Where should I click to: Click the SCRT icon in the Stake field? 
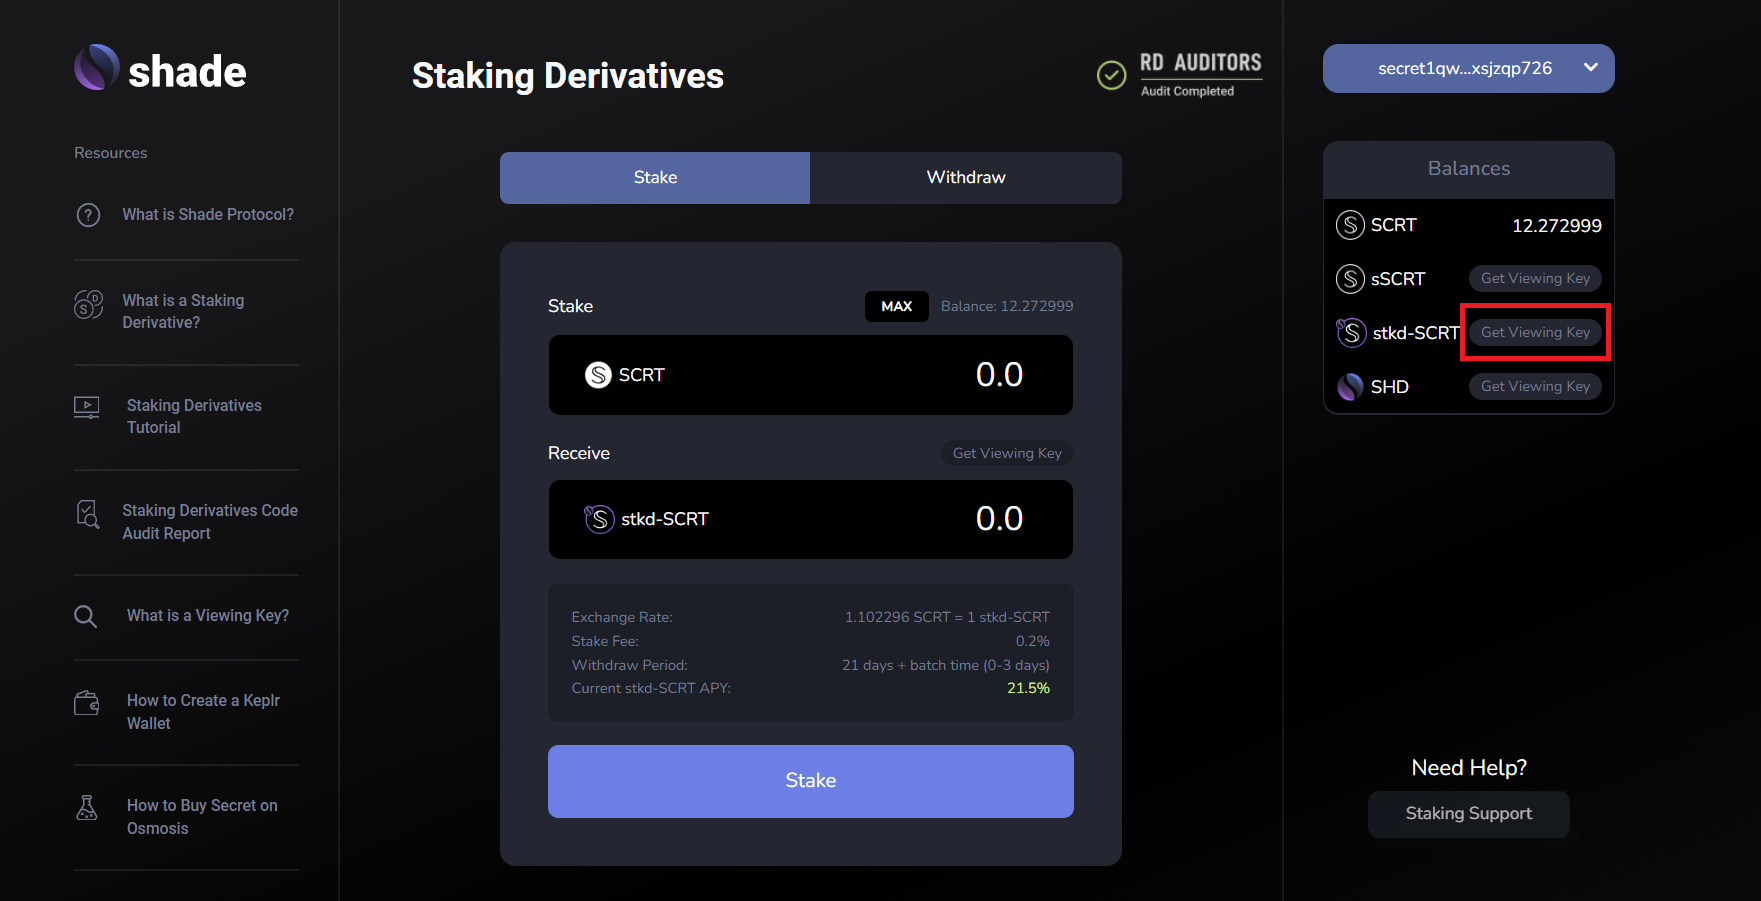coord(598,375)
